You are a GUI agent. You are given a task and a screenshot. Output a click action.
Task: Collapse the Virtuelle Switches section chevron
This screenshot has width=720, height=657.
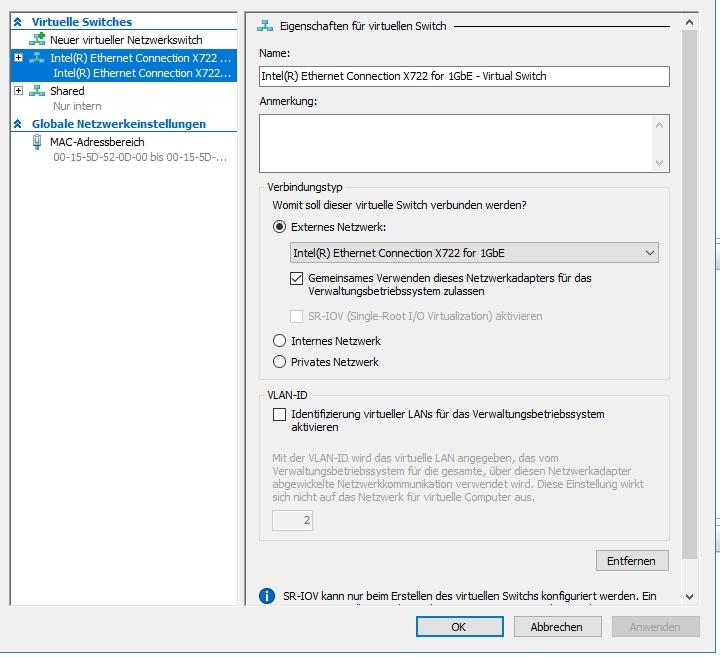[18, 22]
